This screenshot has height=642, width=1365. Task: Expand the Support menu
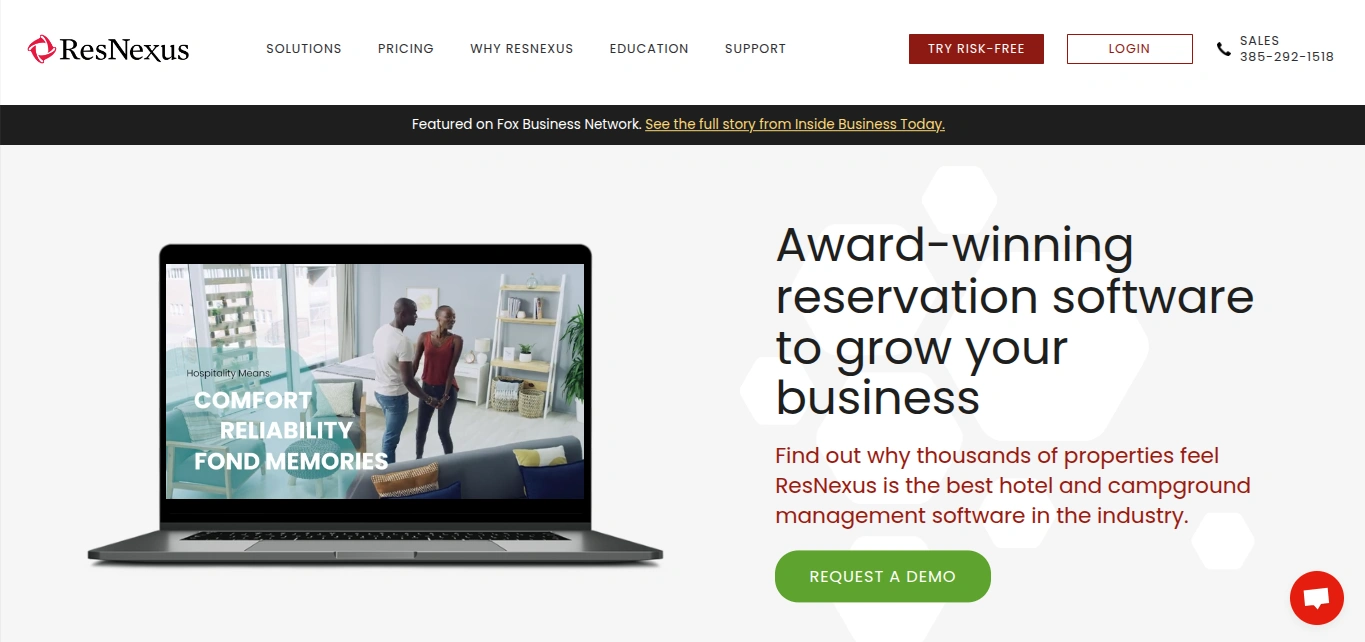pyautogui.click(x=755, y=48)
